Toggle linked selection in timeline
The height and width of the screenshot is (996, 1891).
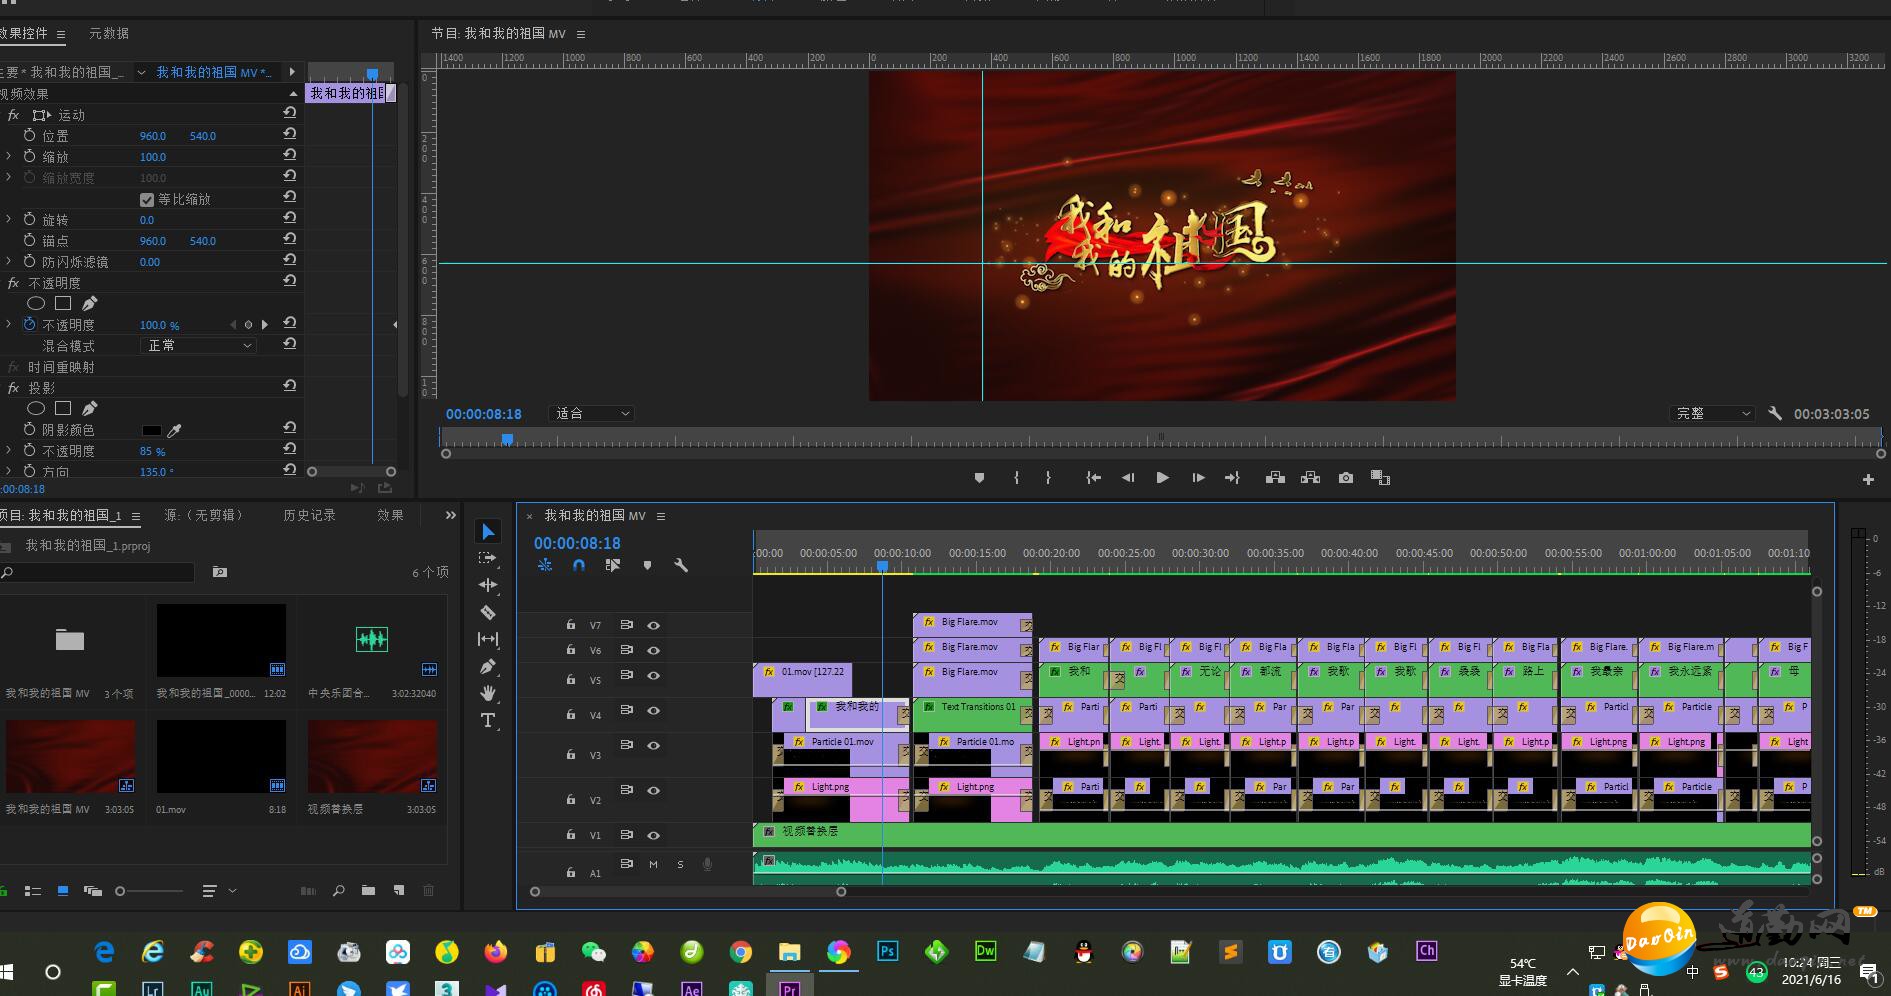coord(613,565)
